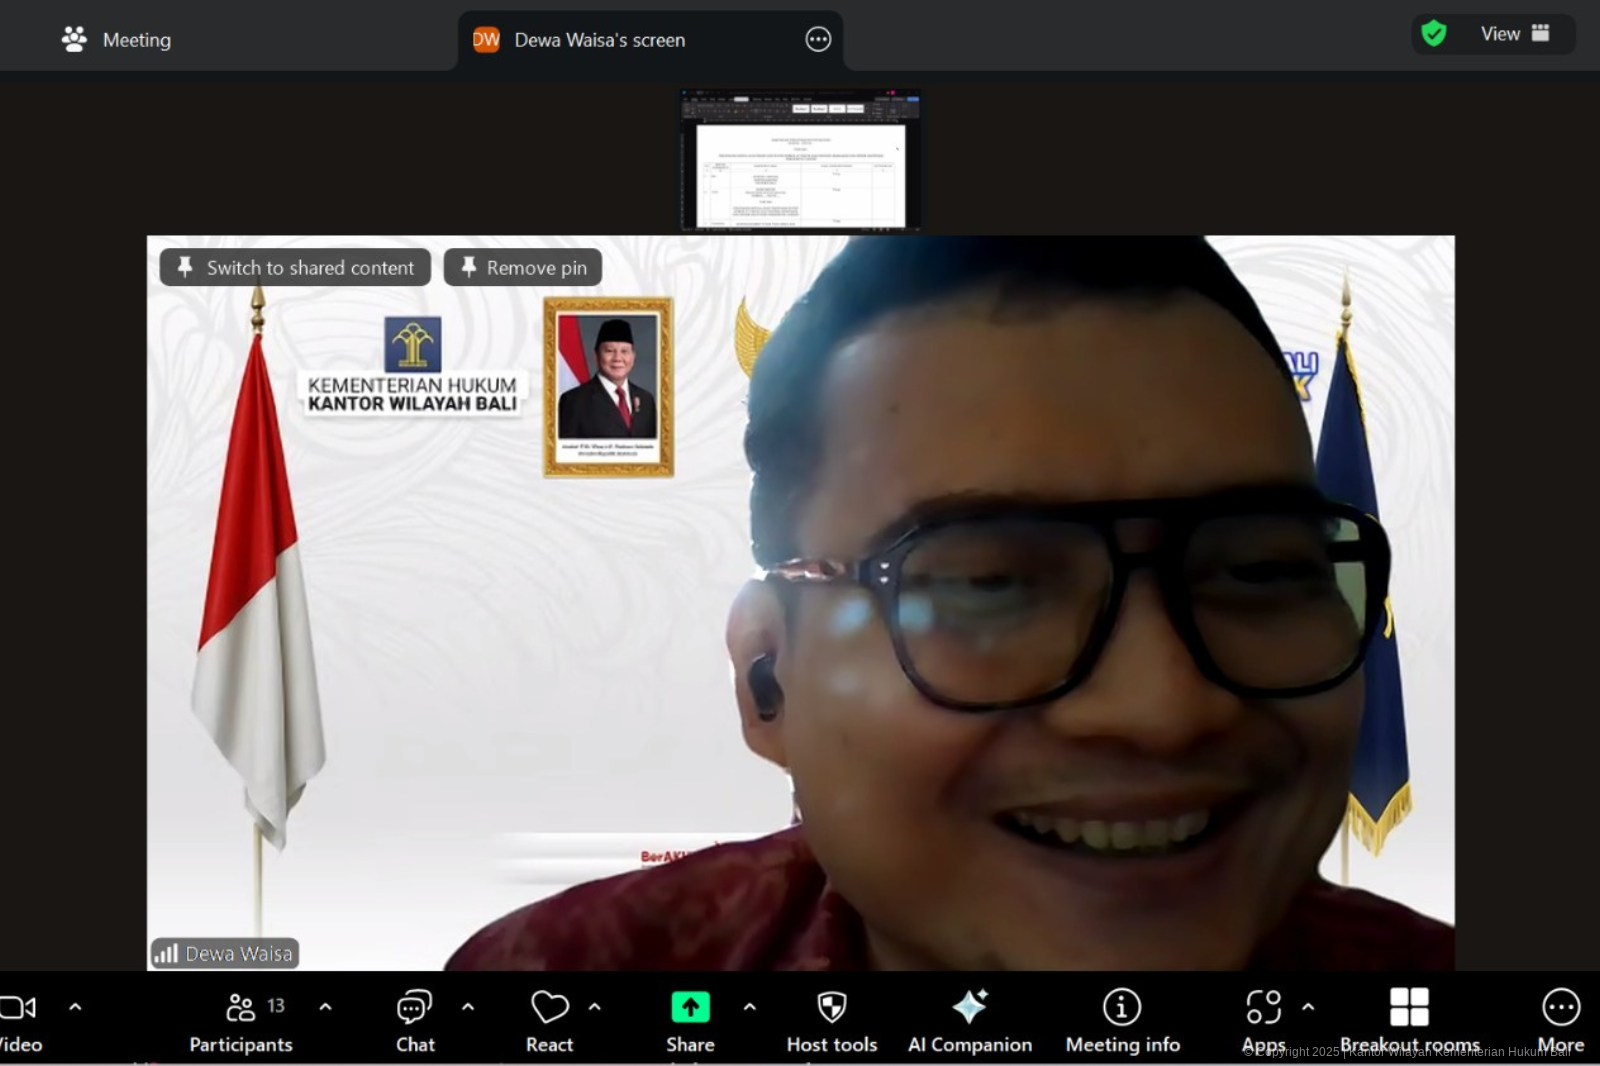Click the green encryption shield indicator

(x=1434, y=34)
